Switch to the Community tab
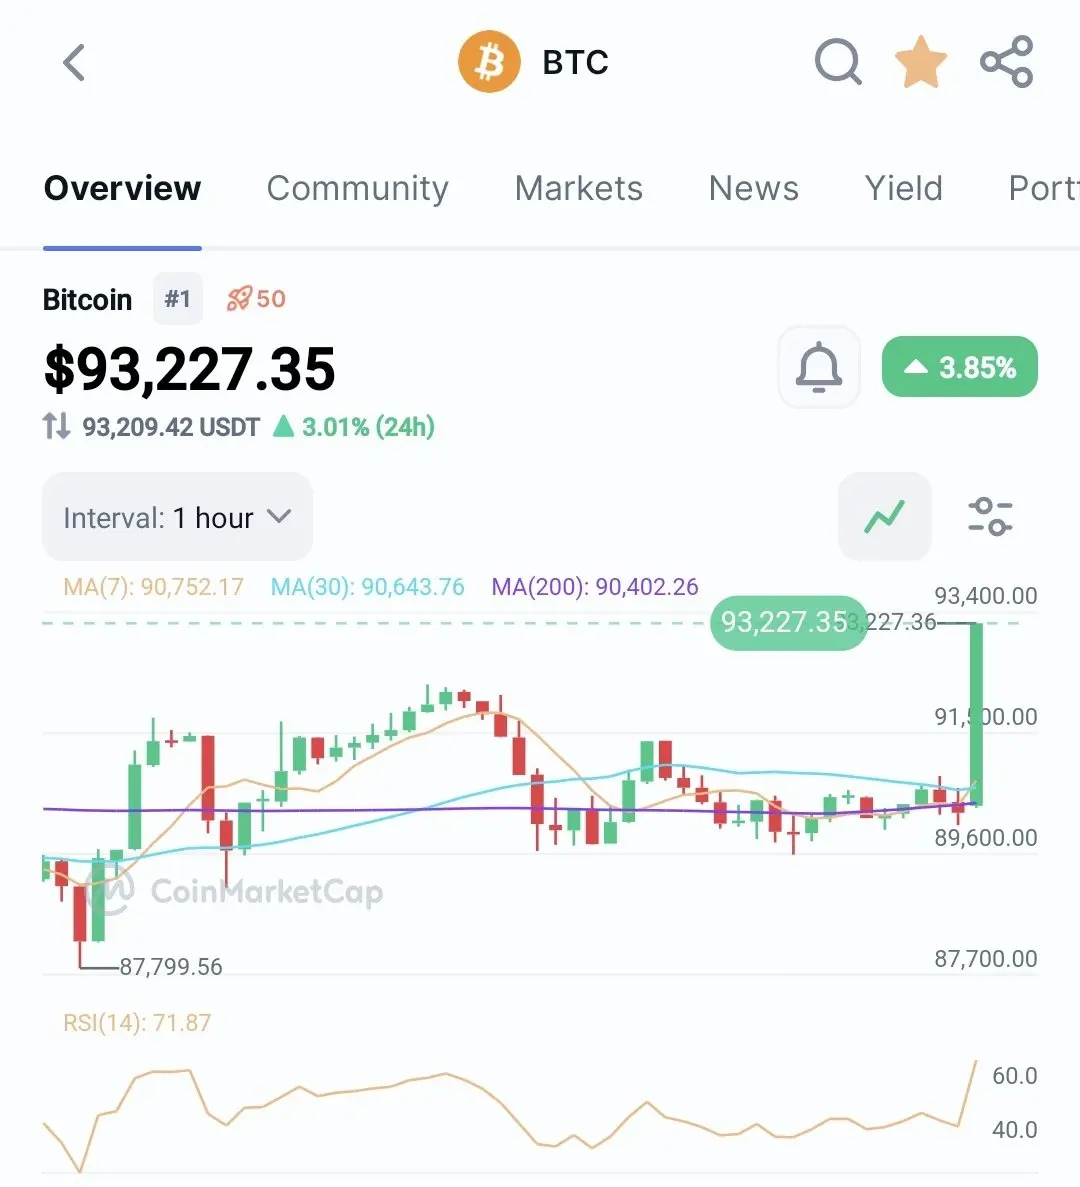 tap(357, 188)
